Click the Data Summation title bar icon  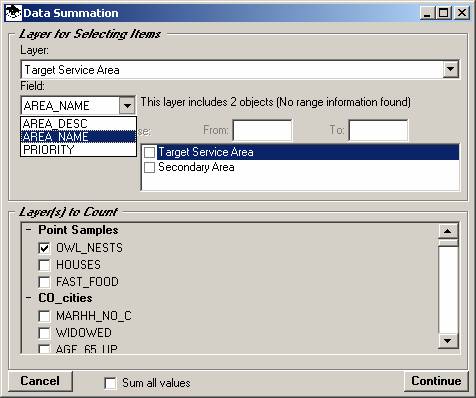pyautogui.click(x=14, y=13)
